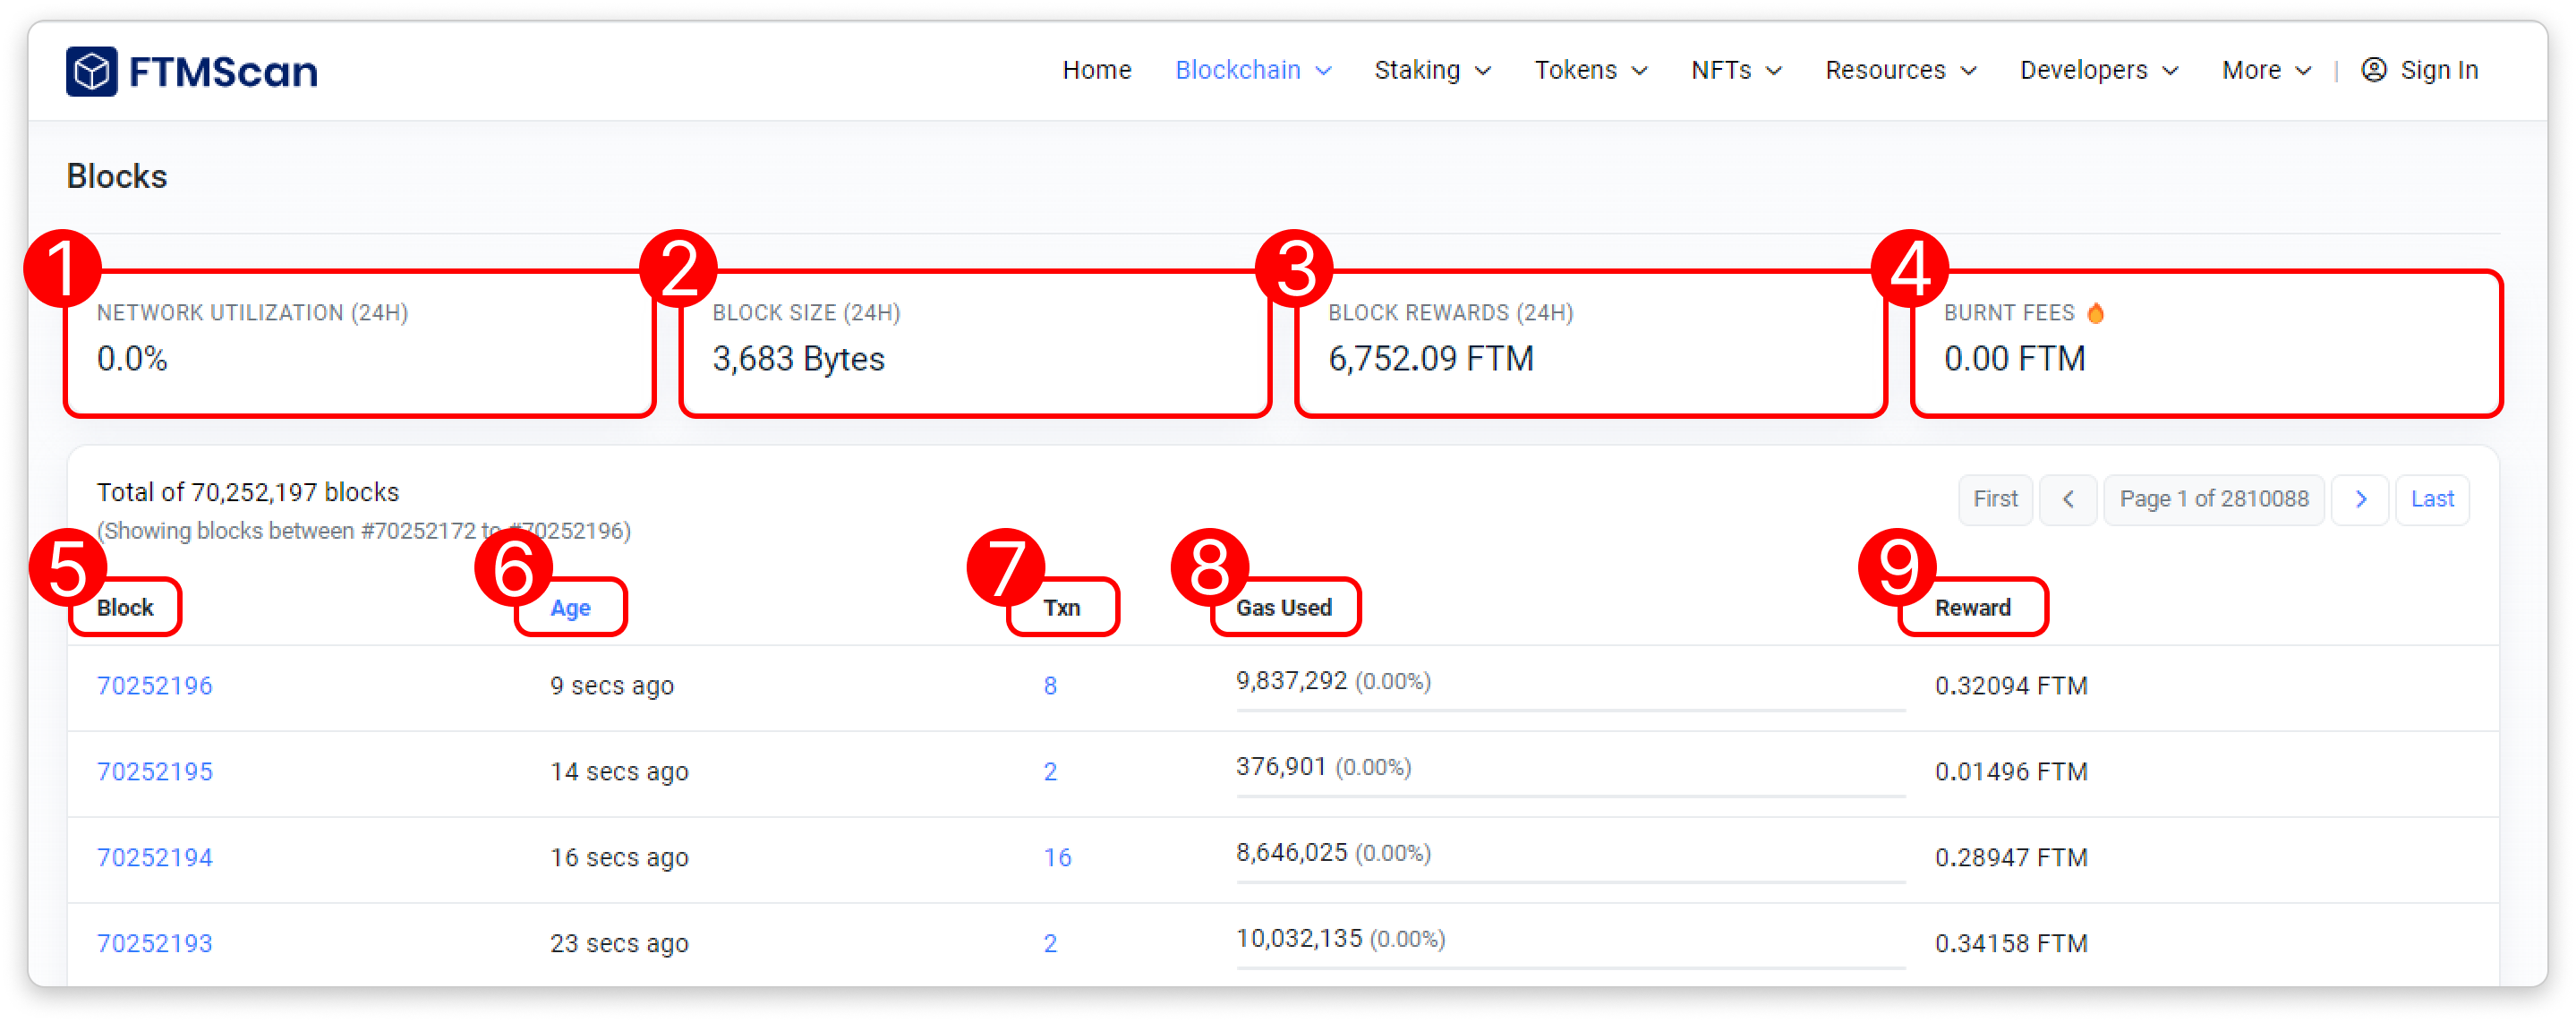Viewport: 2576px width, 1022px height.
Task: Open block 70252194 details
Action: [154, 858]
